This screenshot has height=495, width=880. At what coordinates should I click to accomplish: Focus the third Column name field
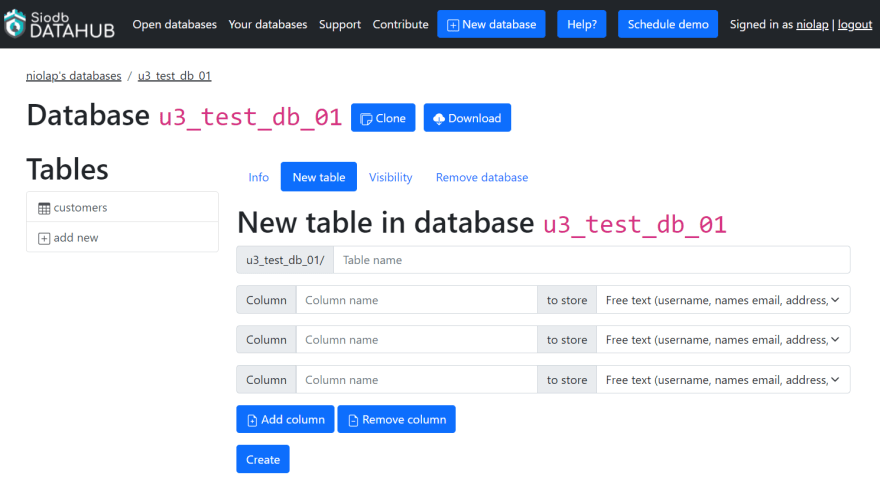(416, 380)
